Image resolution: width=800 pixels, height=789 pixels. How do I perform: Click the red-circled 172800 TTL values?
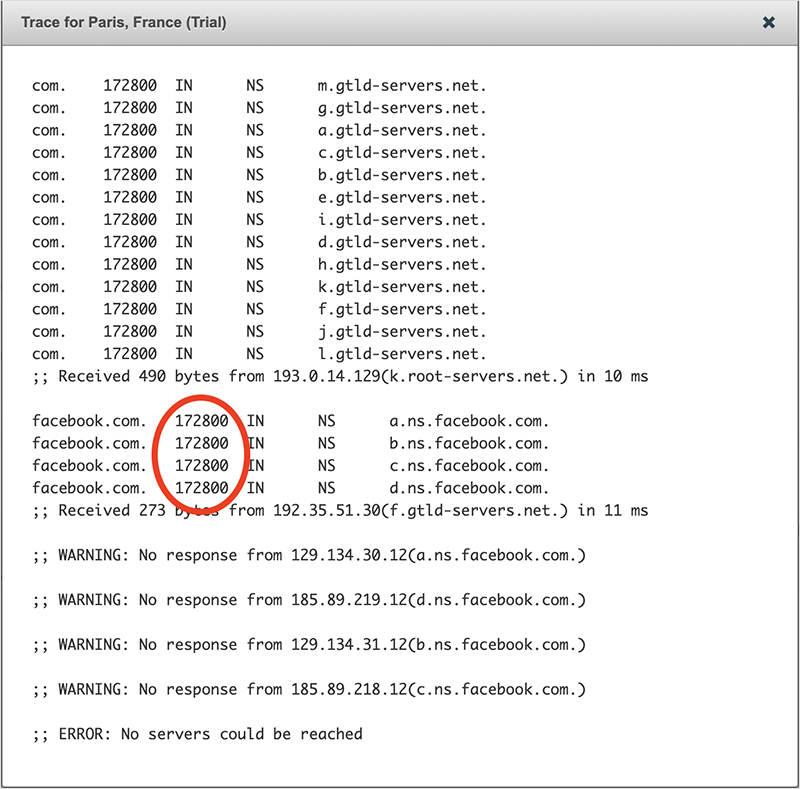202,455
